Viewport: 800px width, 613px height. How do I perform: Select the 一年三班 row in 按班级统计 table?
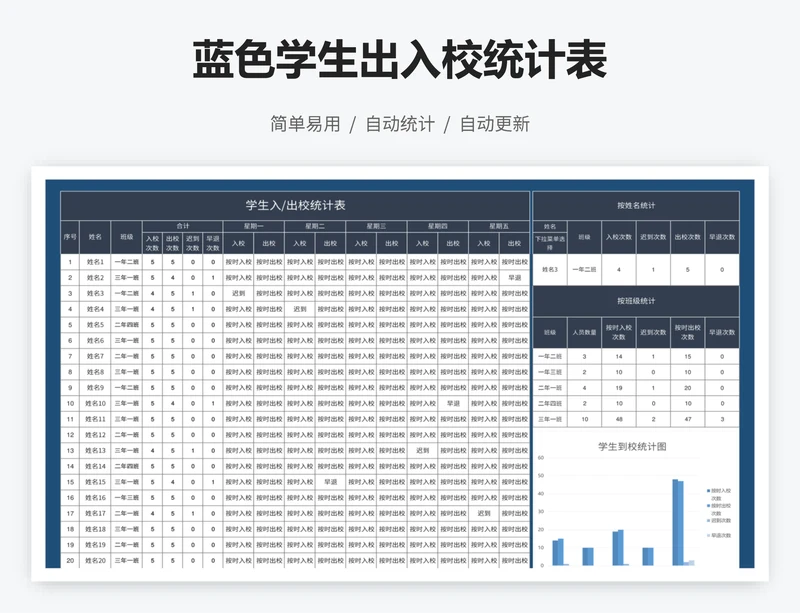click(636, 372)
